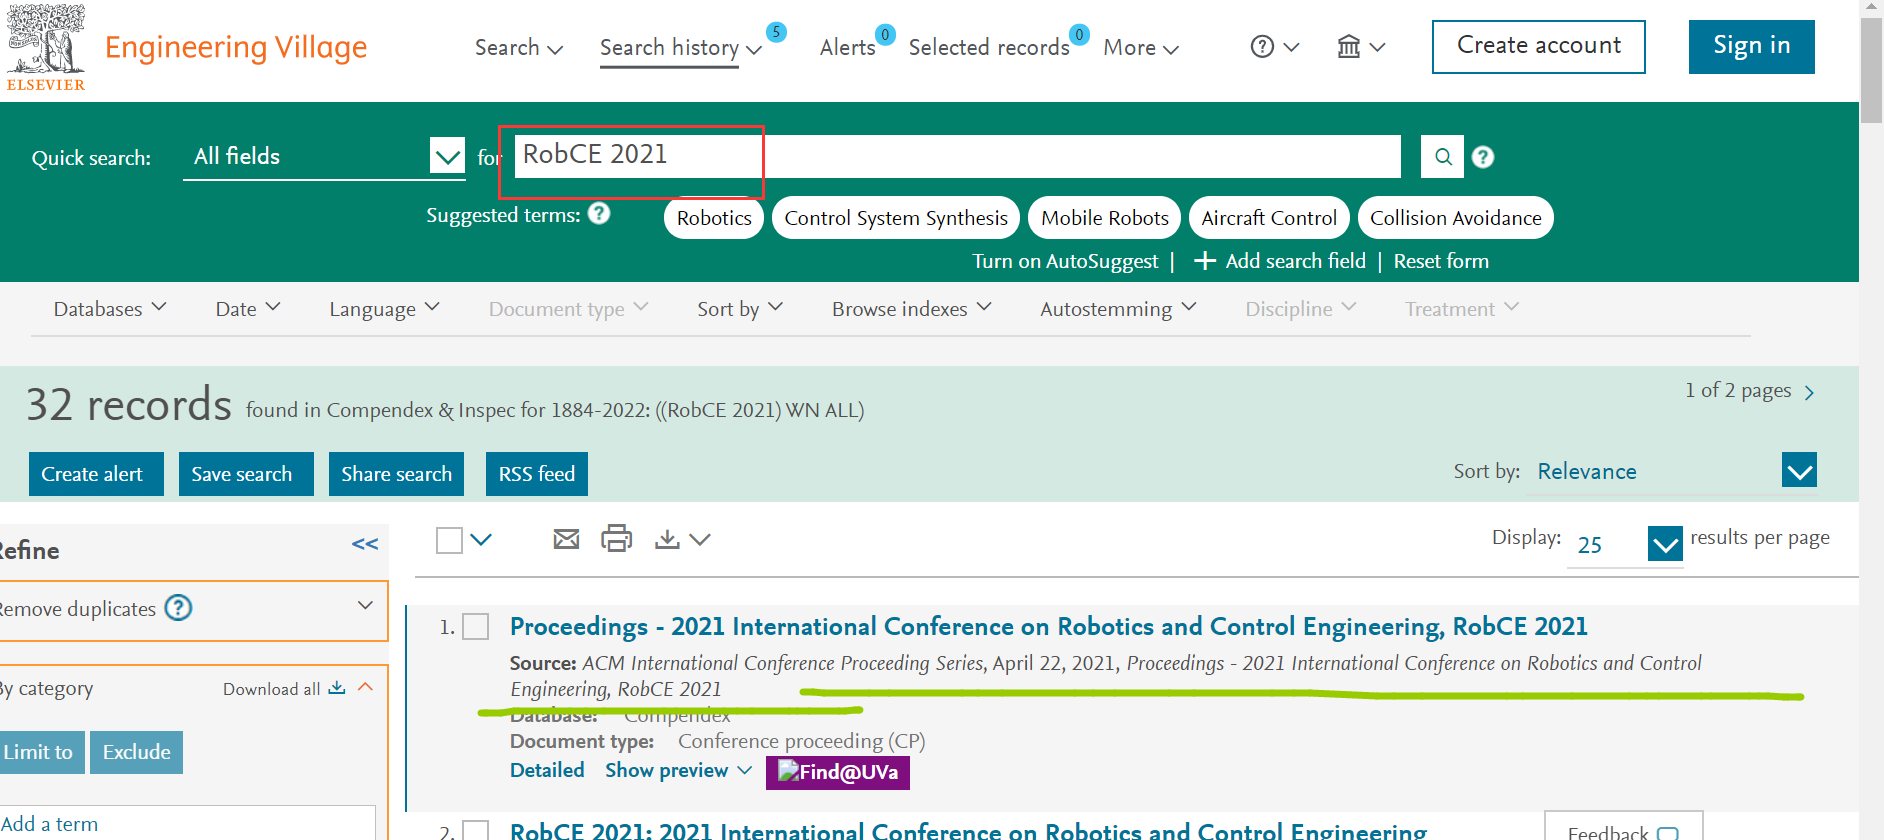Screen dimensions: 1884x840
Task: Open Search history menu
Action: 680,47
